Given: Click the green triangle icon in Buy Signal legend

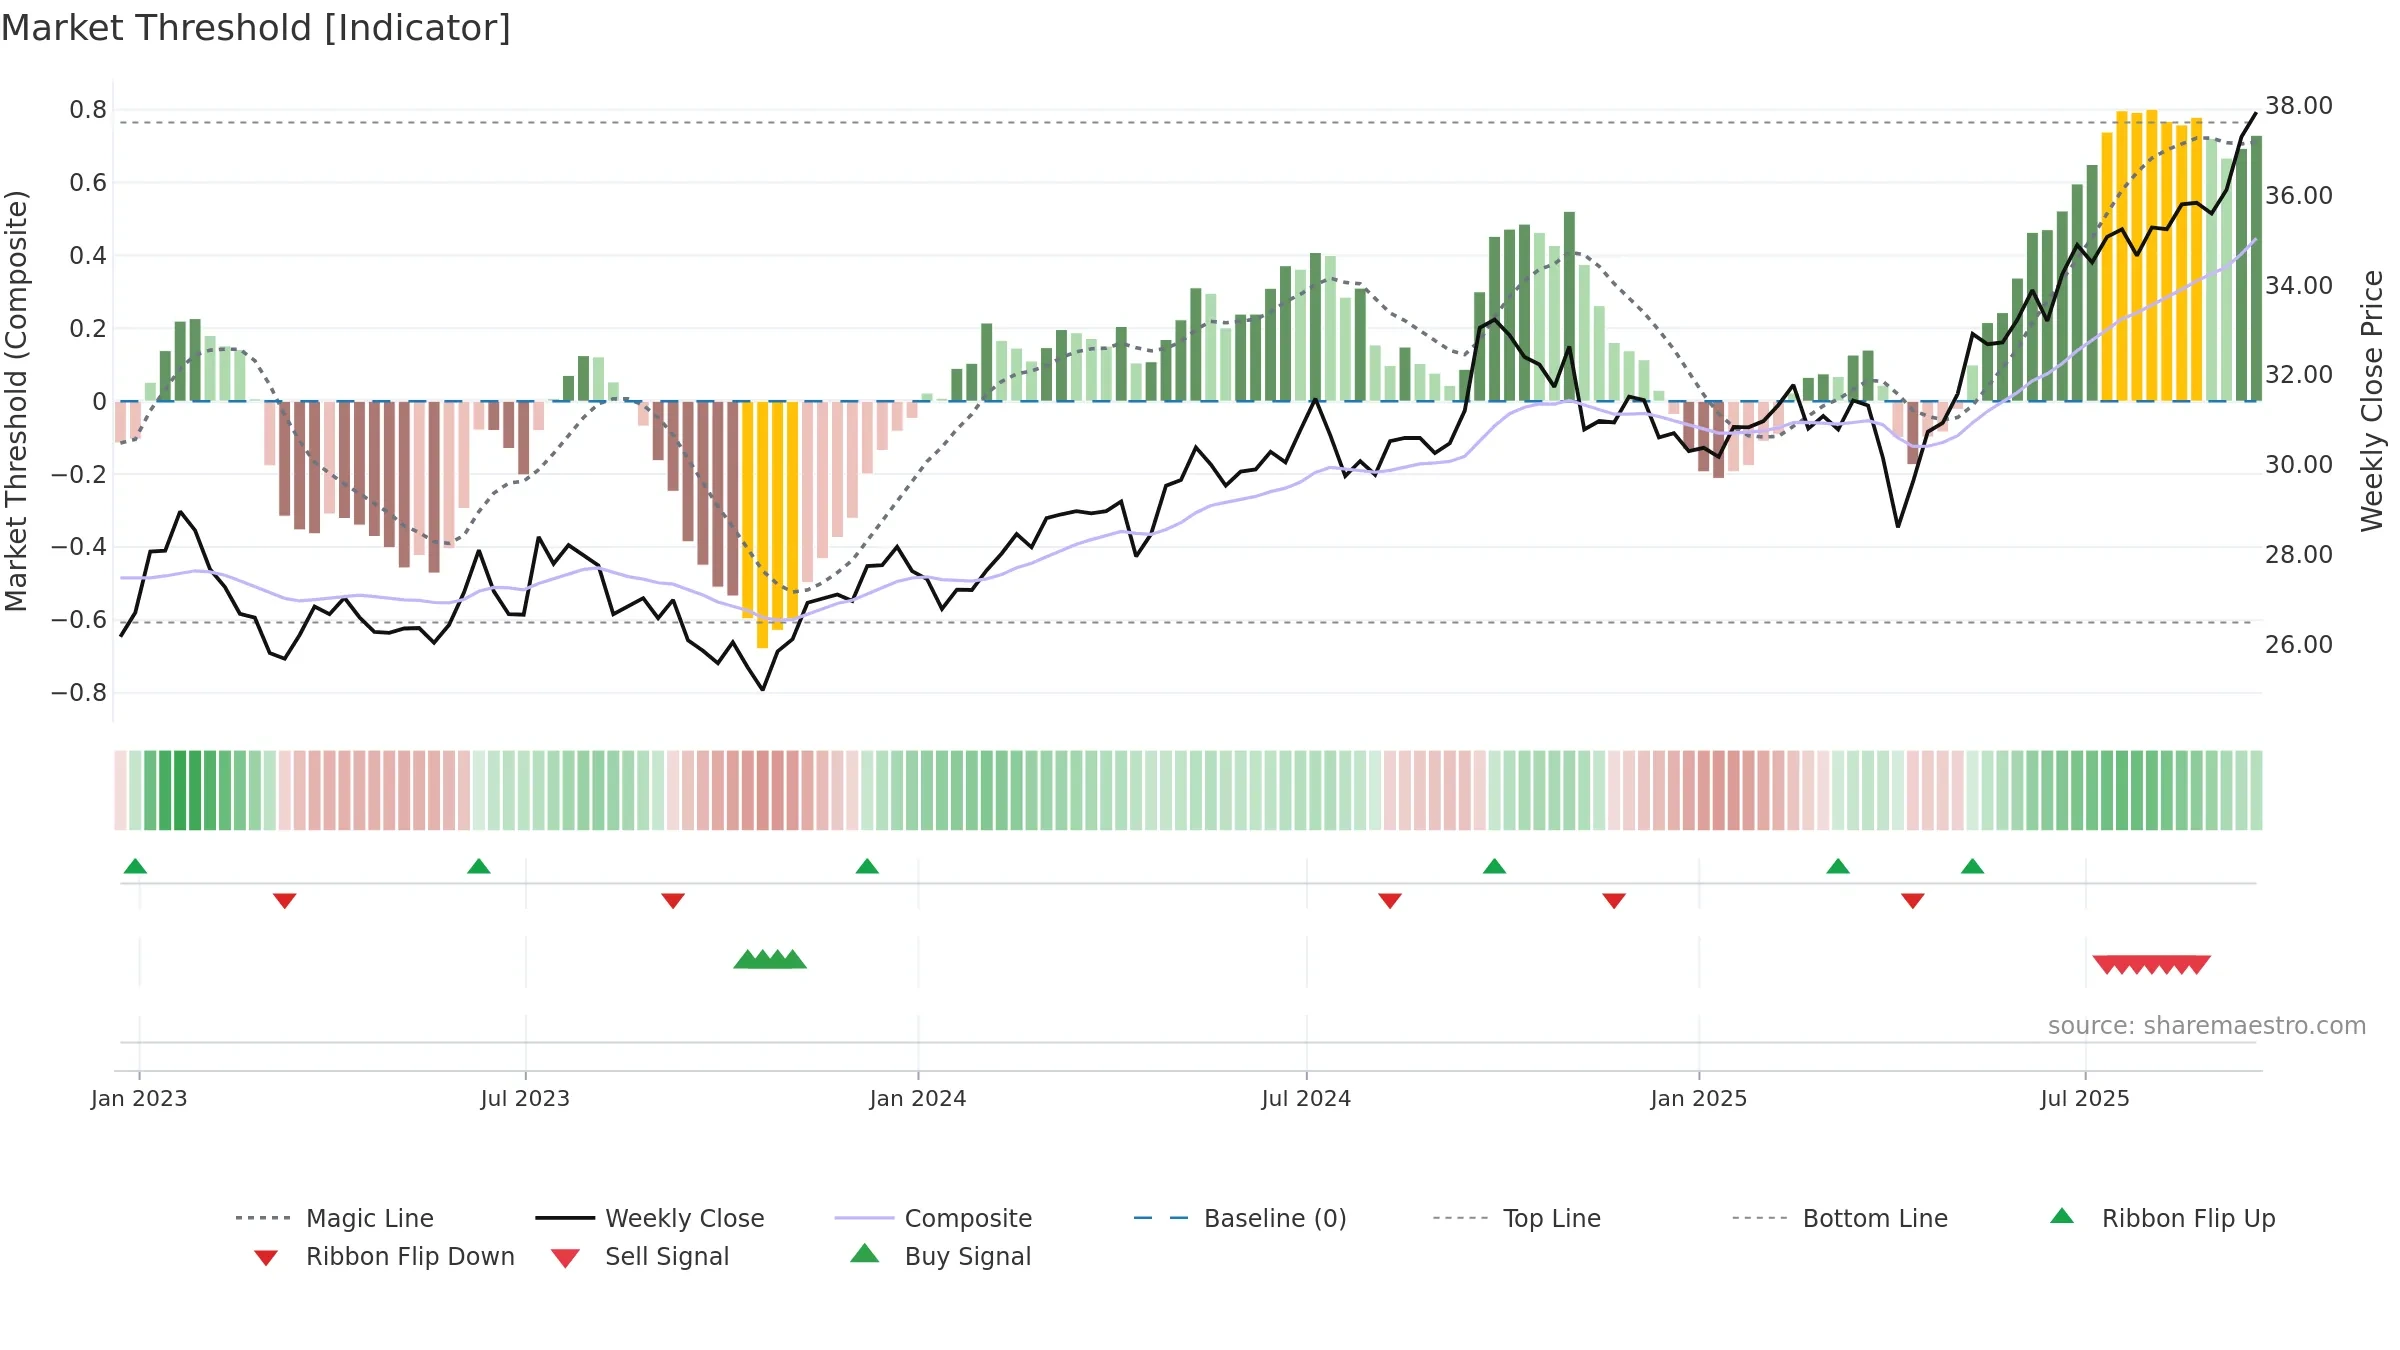Looking at the screenshot, I should coord(865,1253).
